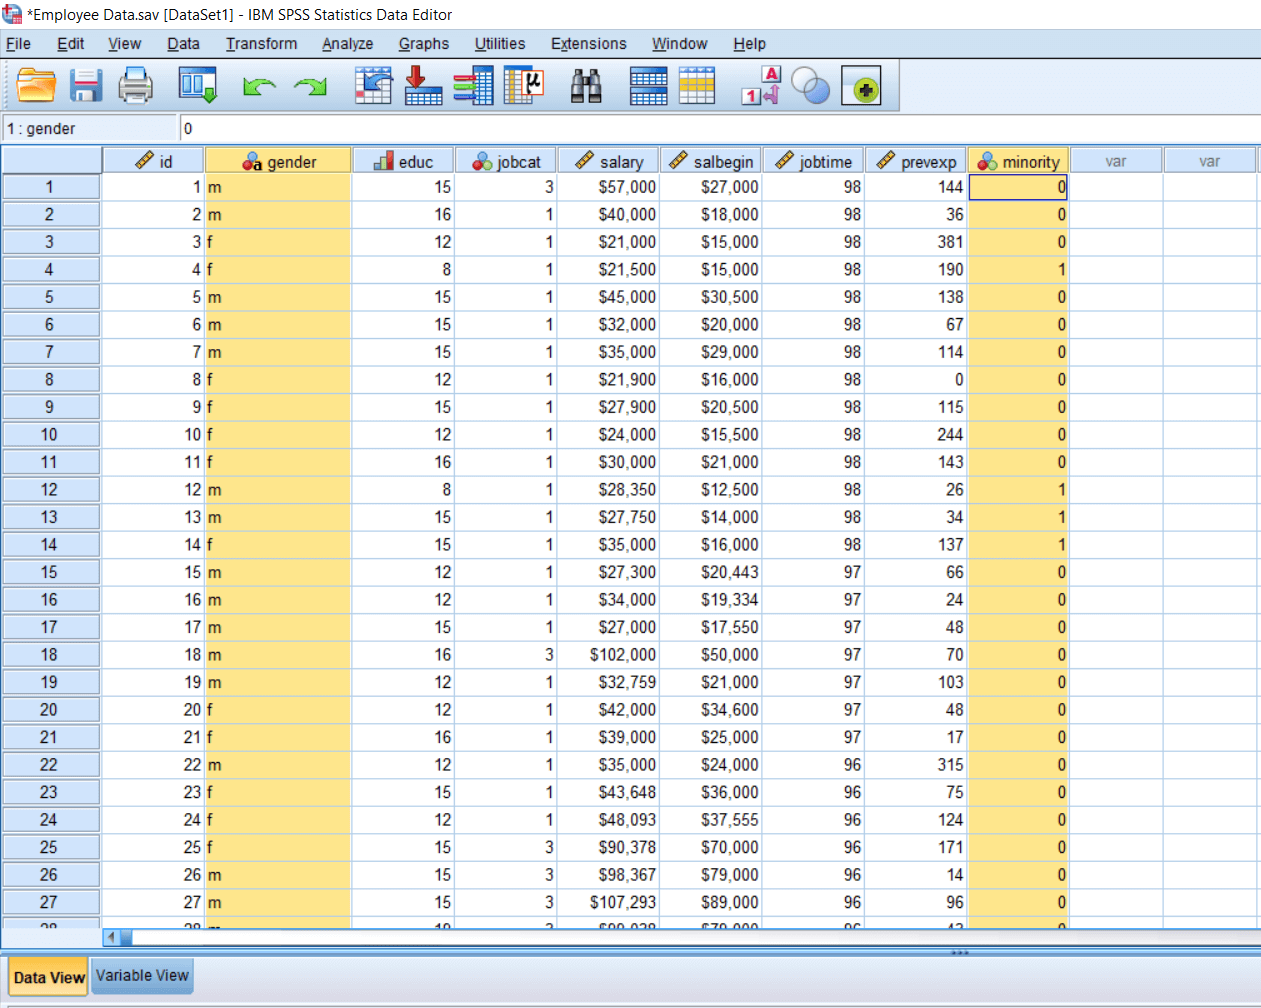The height and width of the screenshot is (1008, 1261).
Task: Click the Find binoculars icon
Action: [x=586, y=86]
